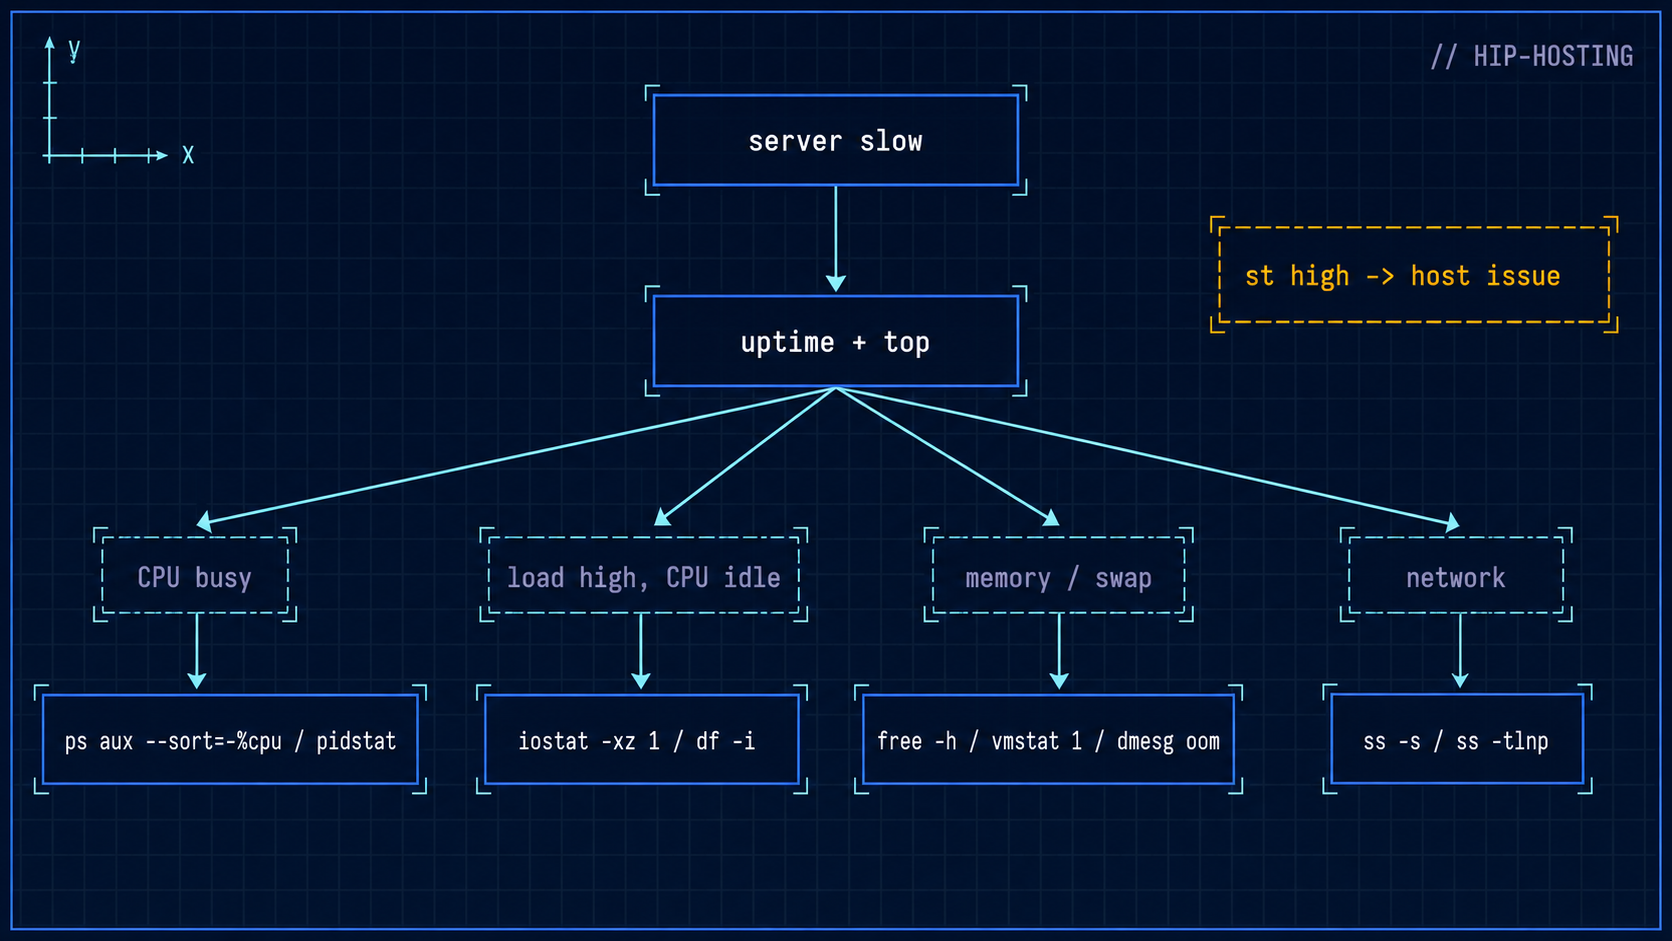
Task: Select the "iostat -xz 1 / df -i" box
Action: point(642,740)
